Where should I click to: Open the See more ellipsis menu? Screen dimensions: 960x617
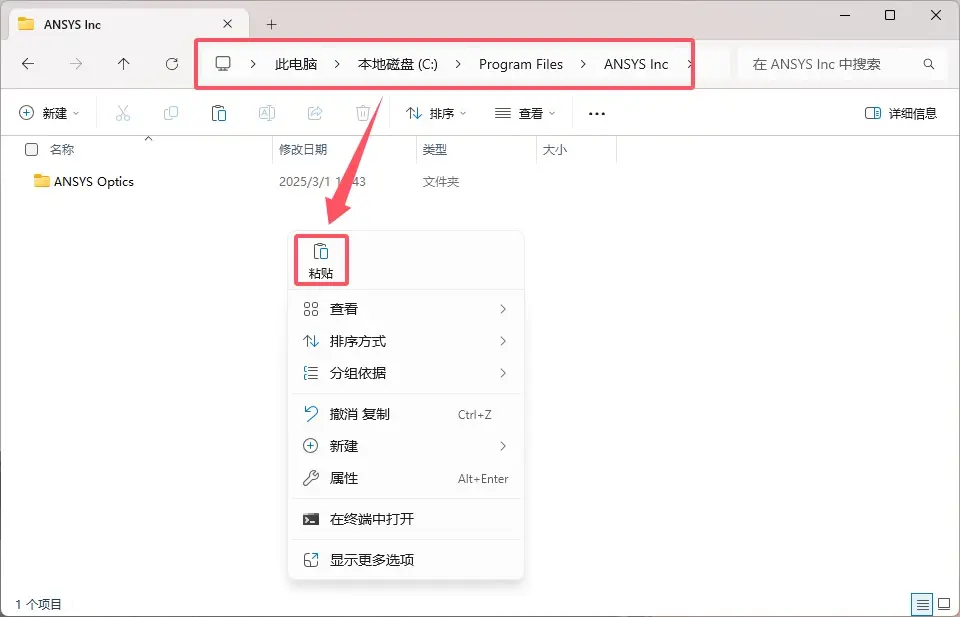(x=597, y=114)
